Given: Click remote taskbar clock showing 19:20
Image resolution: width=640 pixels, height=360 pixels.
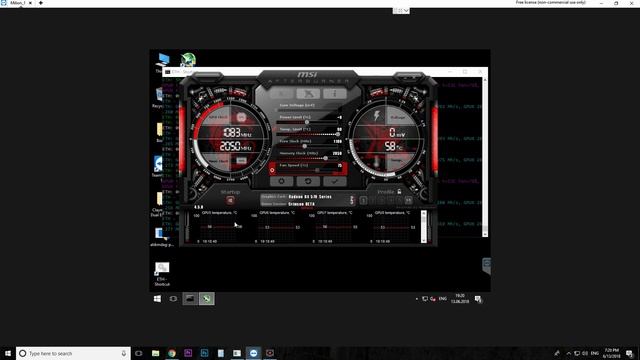Looking at the screenshot, I should pos(460,298).
